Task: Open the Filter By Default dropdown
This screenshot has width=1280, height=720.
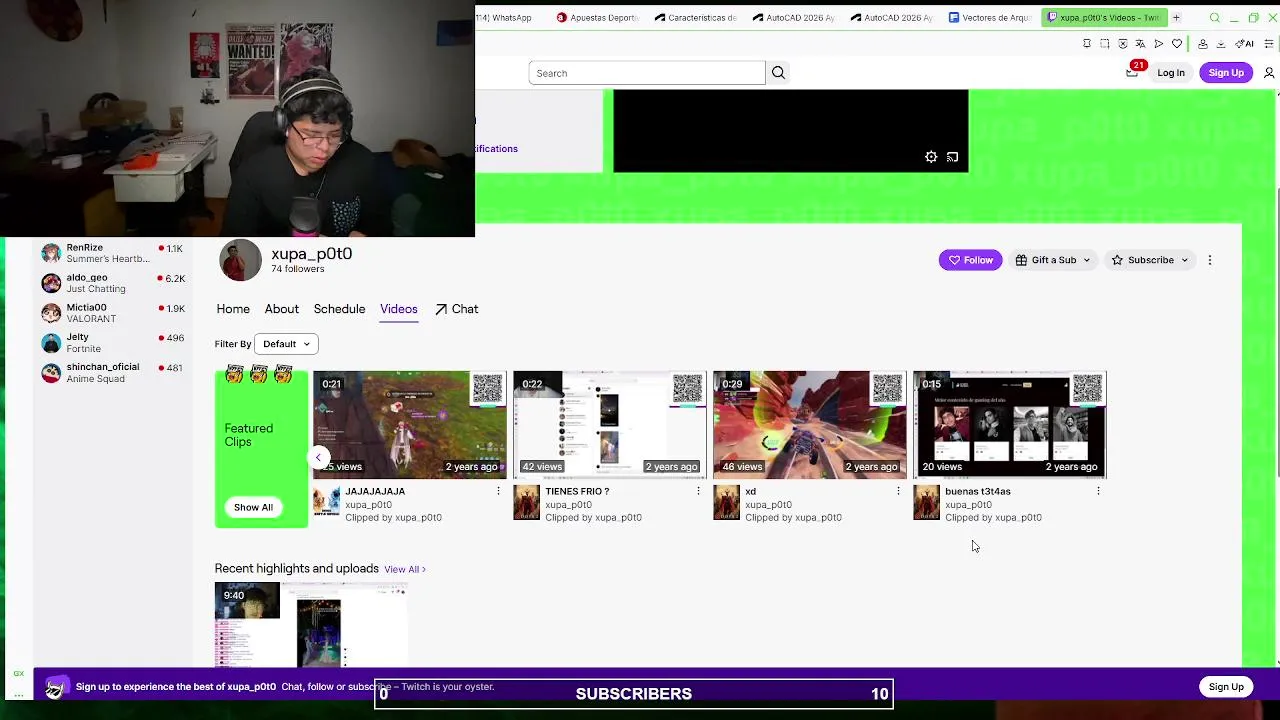Action: point(286,344)
